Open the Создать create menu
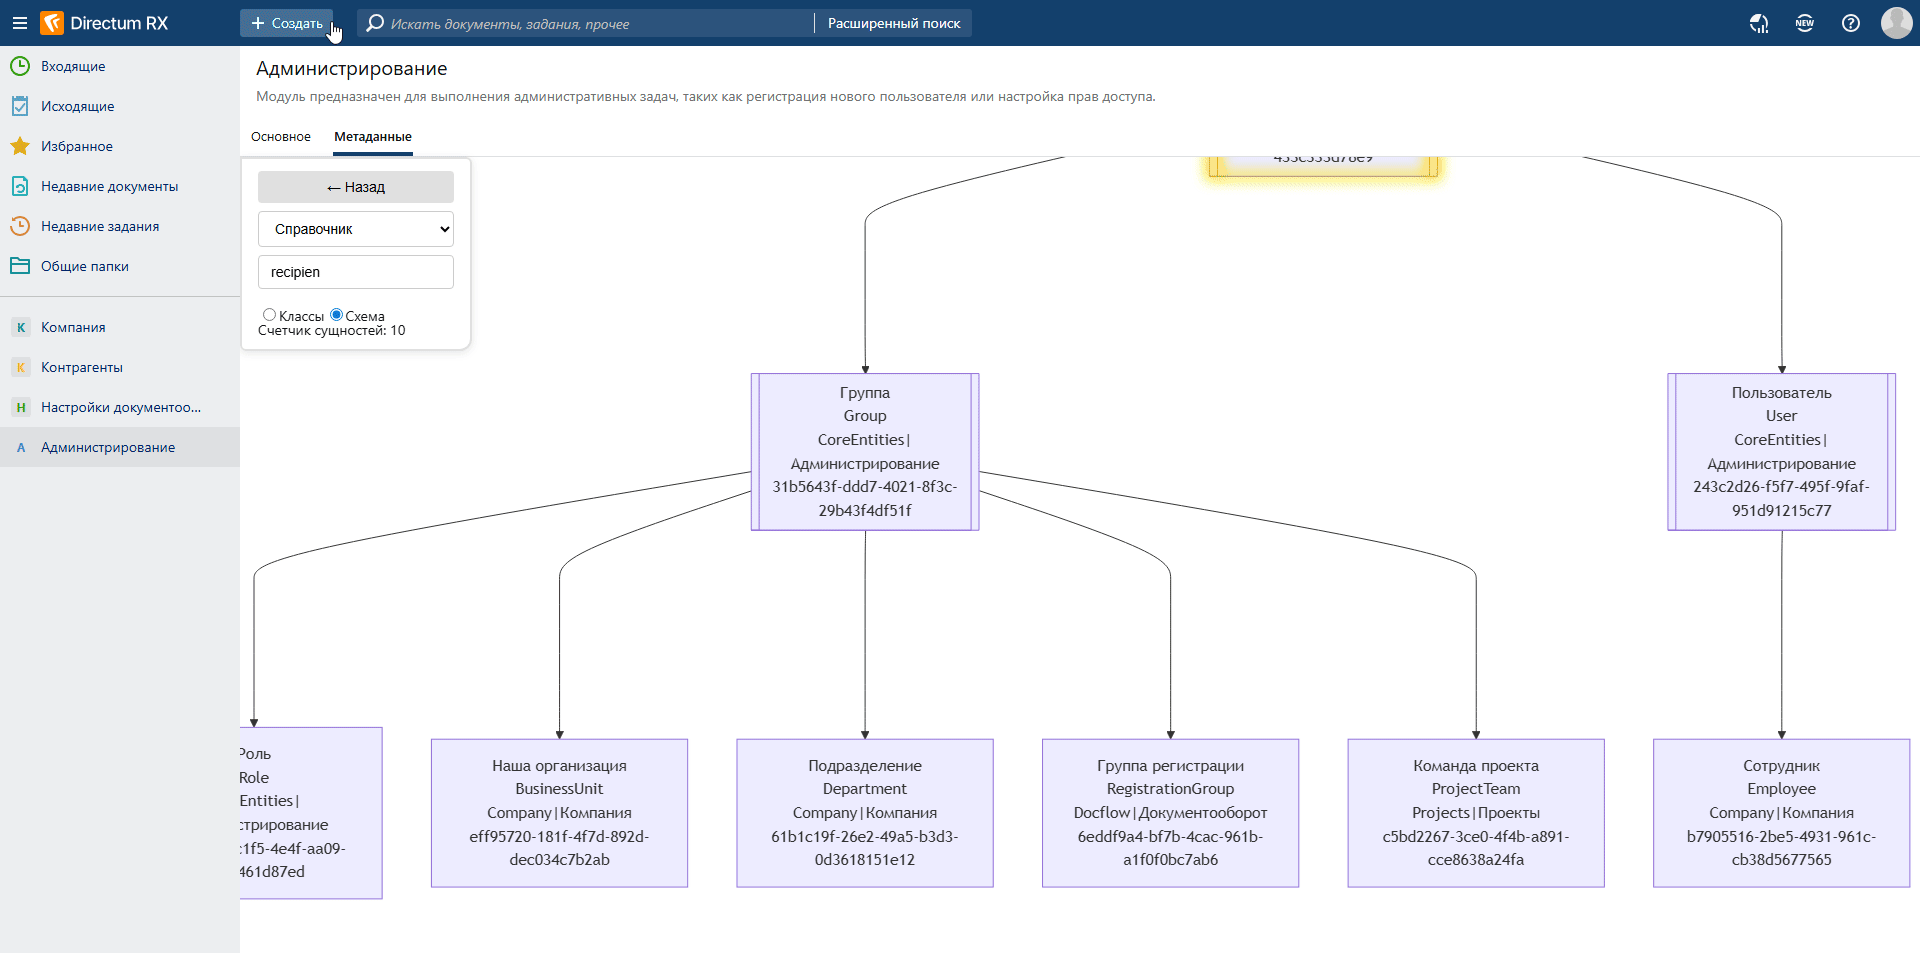The height and width of the screenshot is (953, 1920). 287,23
